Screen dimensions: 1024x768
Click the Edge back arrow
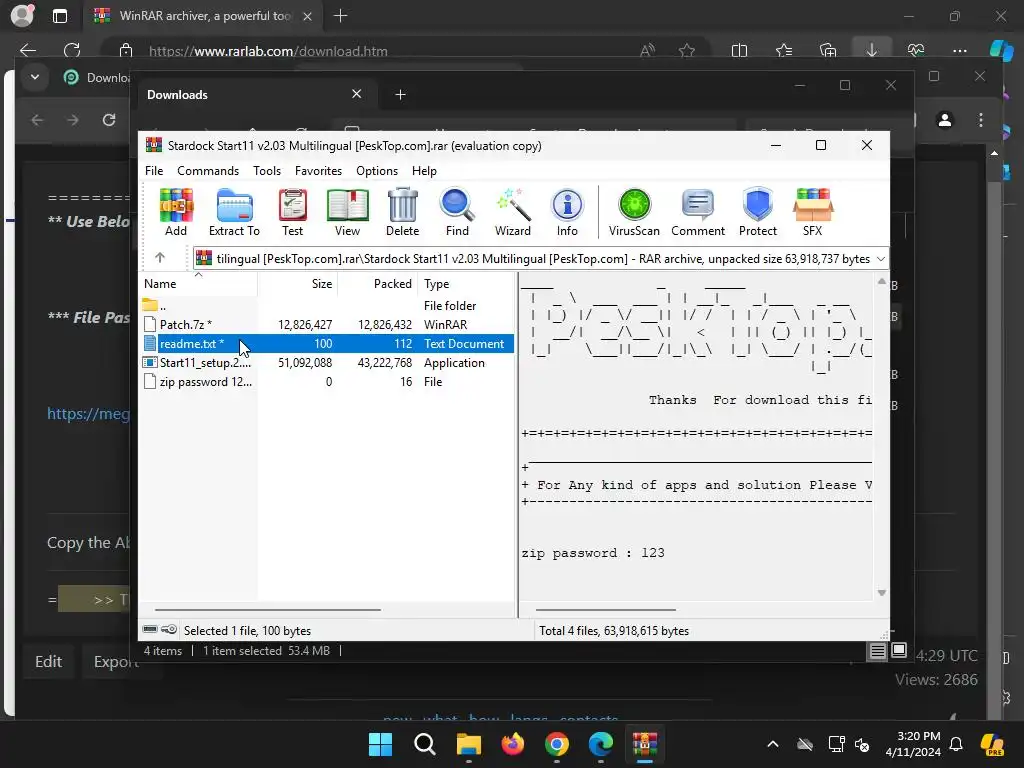point(27,50)
